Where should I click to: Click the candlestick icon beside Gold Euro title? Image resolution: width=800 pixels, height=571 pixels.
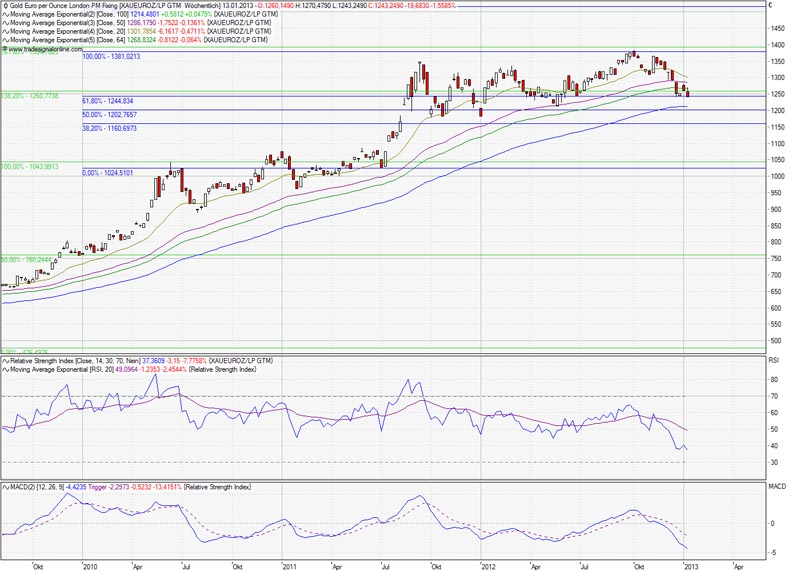(x=6, y=6)
